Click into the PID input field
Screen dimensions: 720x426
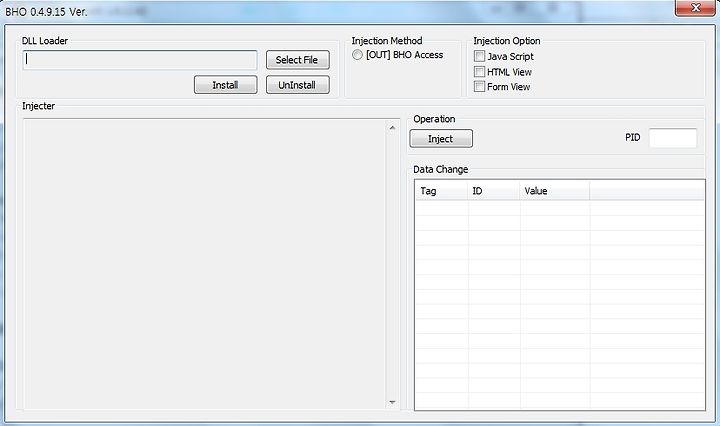click(x=673, y=138)
